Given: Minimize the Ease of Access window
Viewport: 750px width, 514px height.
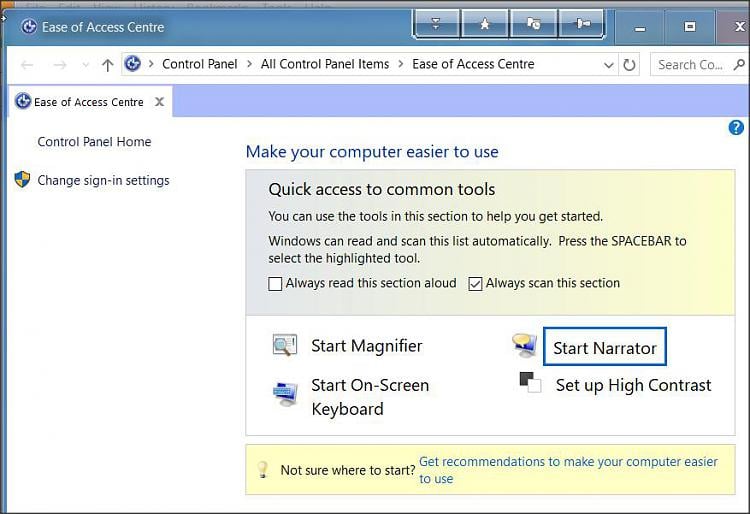Looking at the screenshot, I should 640,27.
